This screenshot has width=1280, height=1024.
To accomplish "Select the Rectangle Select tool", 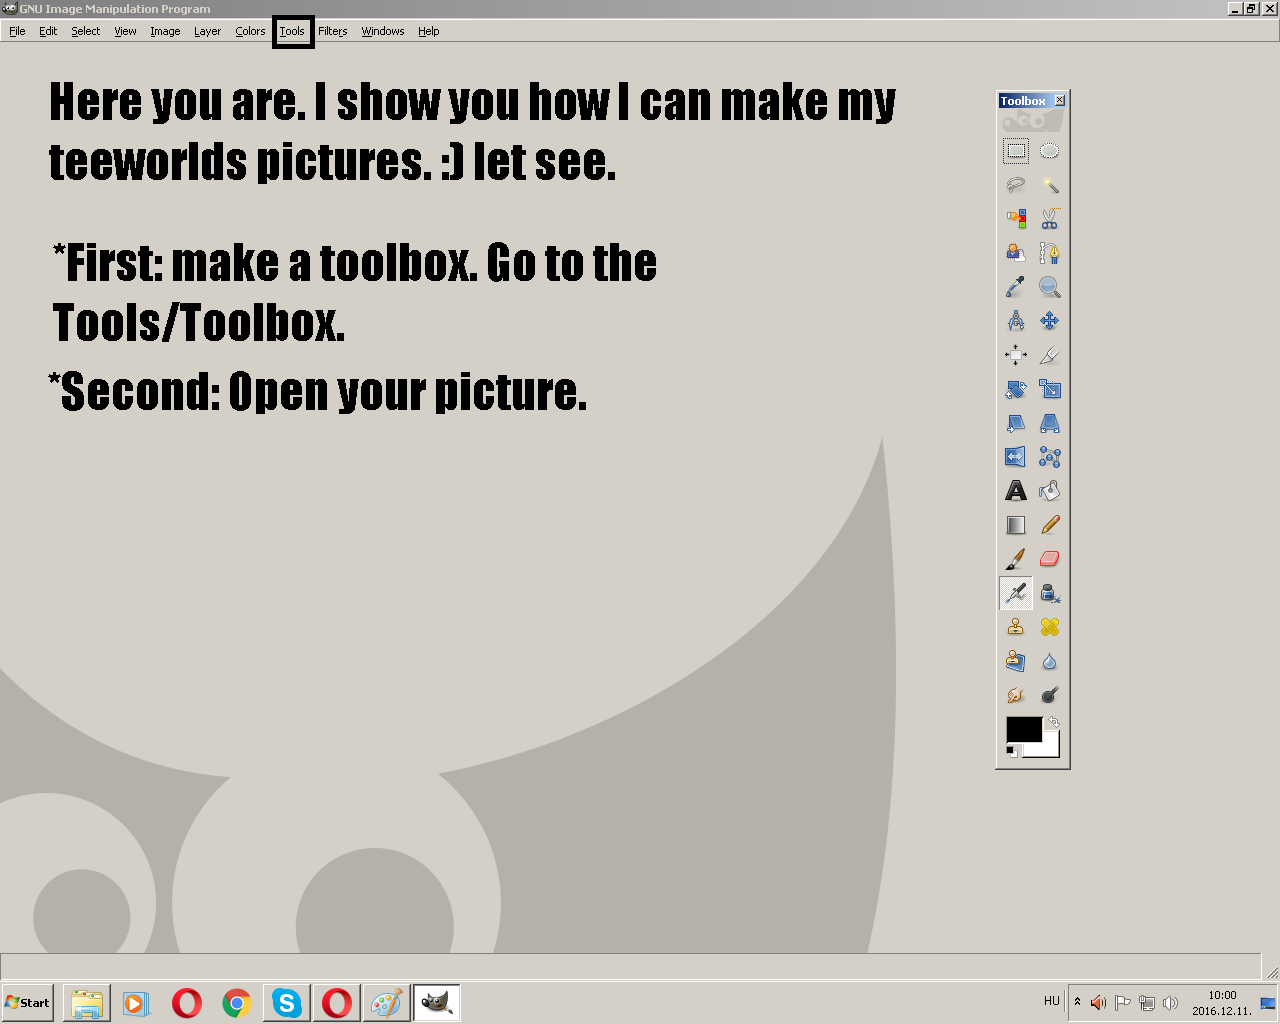I will coord(1016,151).
